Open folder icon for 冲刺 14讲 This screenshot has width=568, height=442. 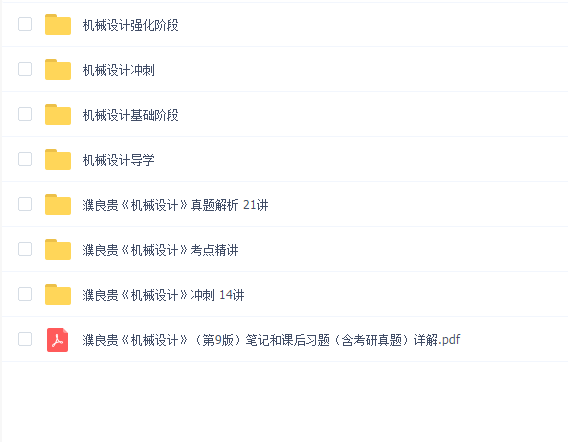58,295
